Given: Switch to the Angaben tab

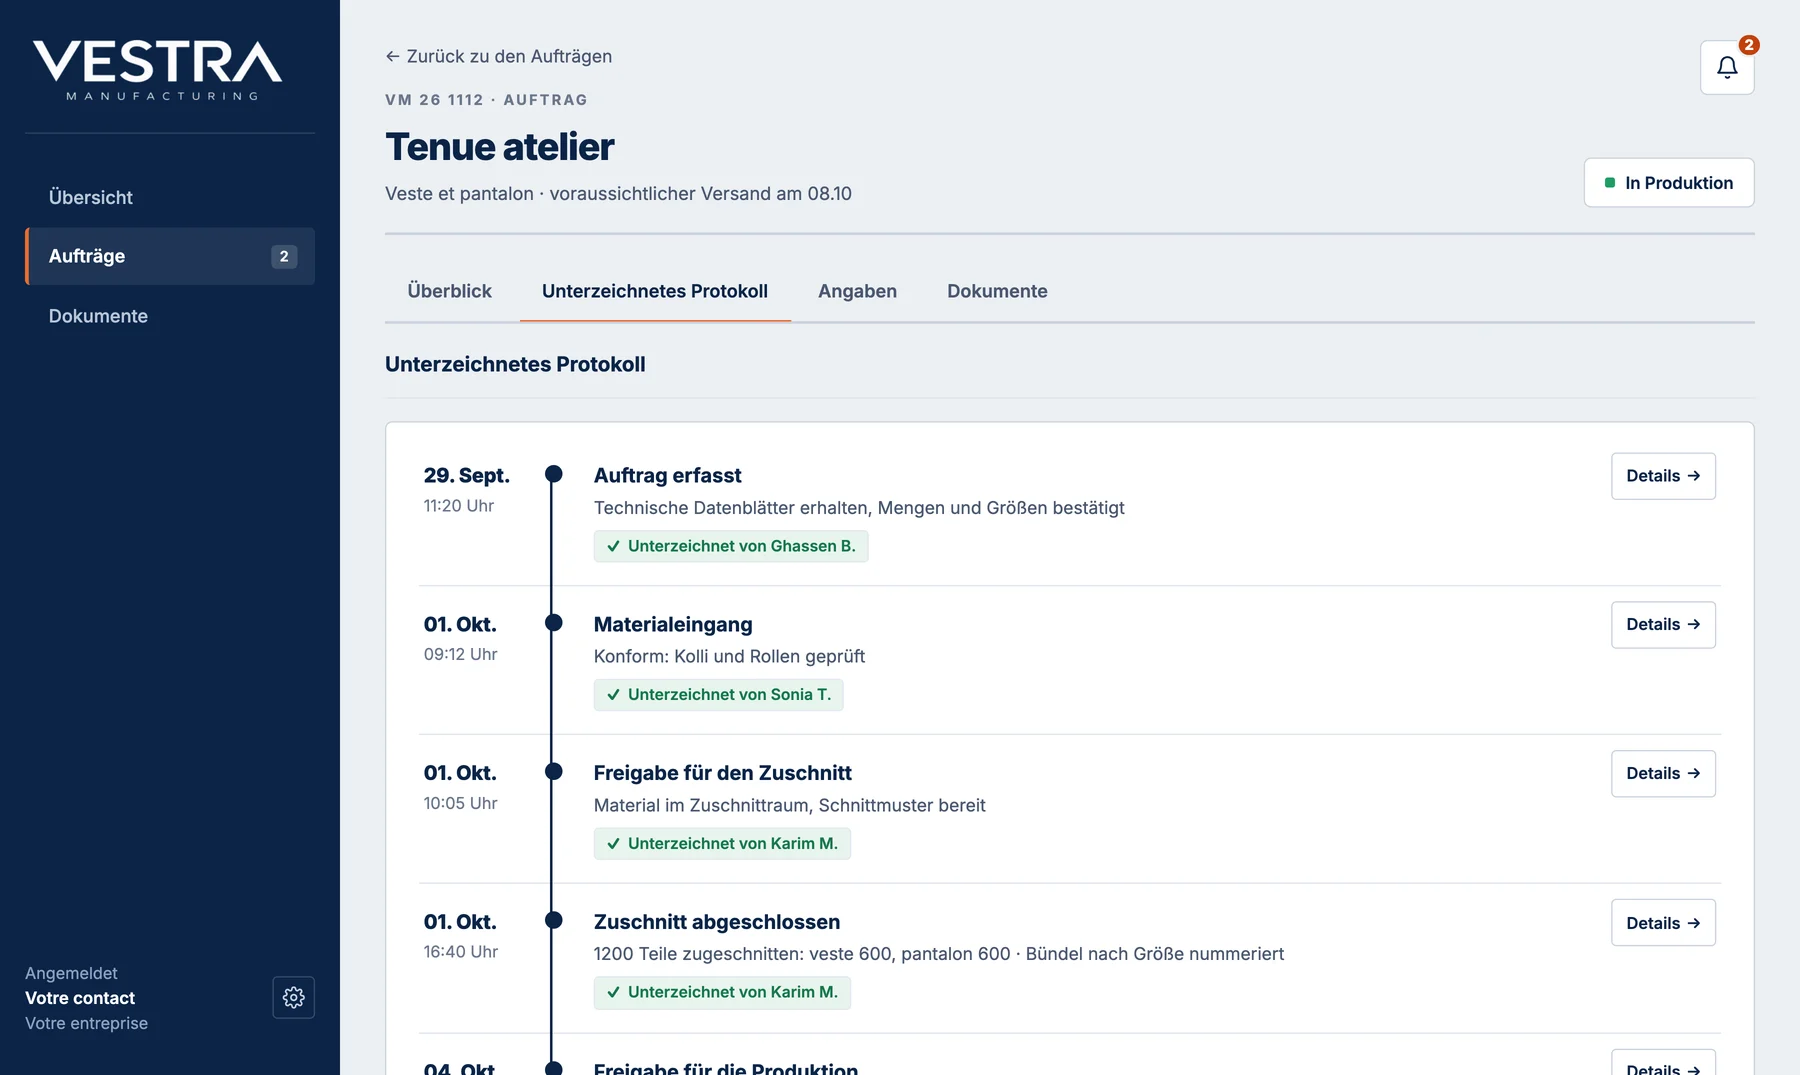Looking at the screenshot, I should click(857, 291).
